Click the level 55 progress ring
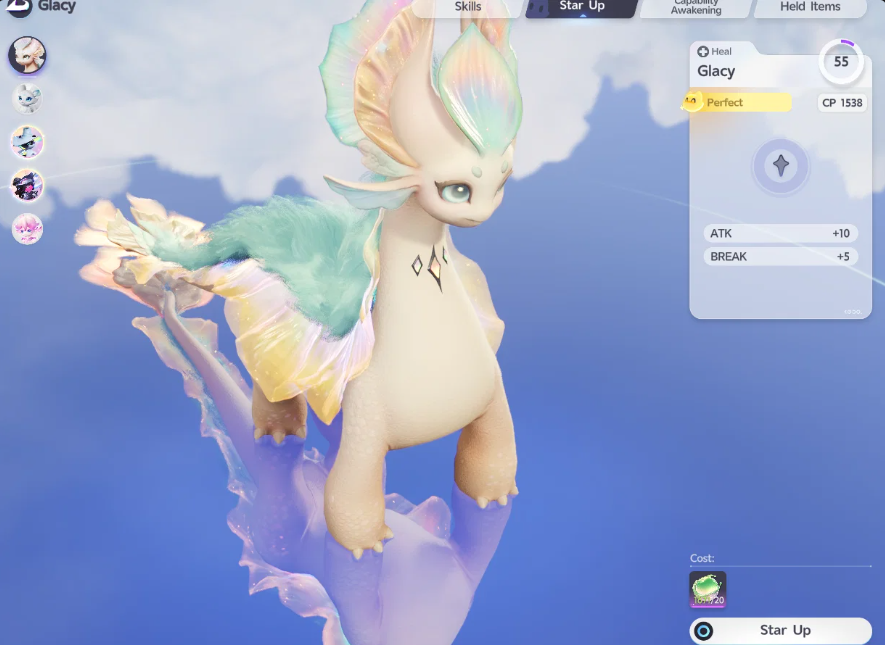885x645 pixels. (x=841, y=62)
